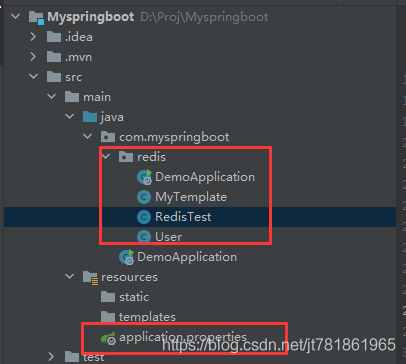Select the MyTemplate class name
406x364 pixels.
click(191, 197)
